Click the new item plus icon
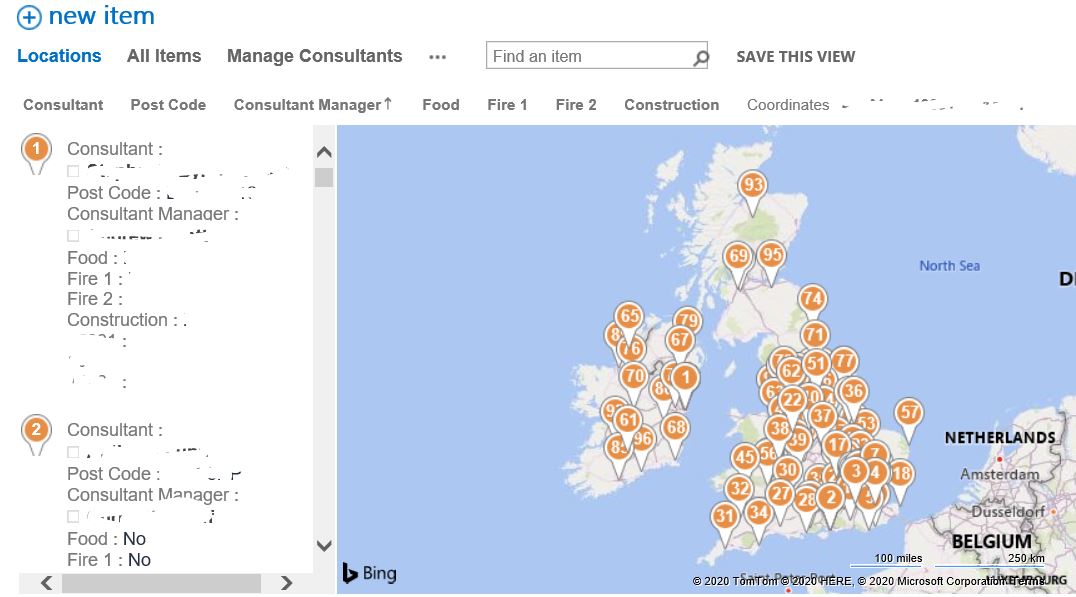Screen dimensions: 1076x597 pos(29,17)
